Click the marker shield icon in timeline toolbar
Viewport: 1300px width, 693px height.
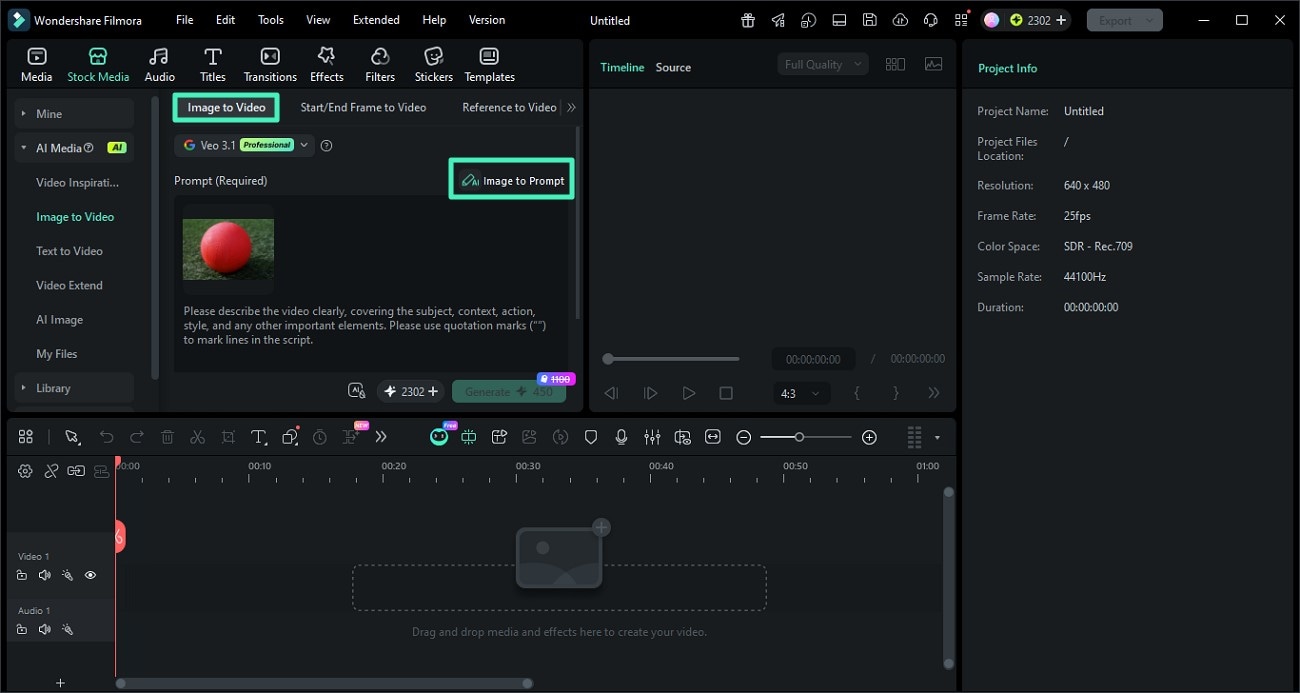(x=591, y=437)
